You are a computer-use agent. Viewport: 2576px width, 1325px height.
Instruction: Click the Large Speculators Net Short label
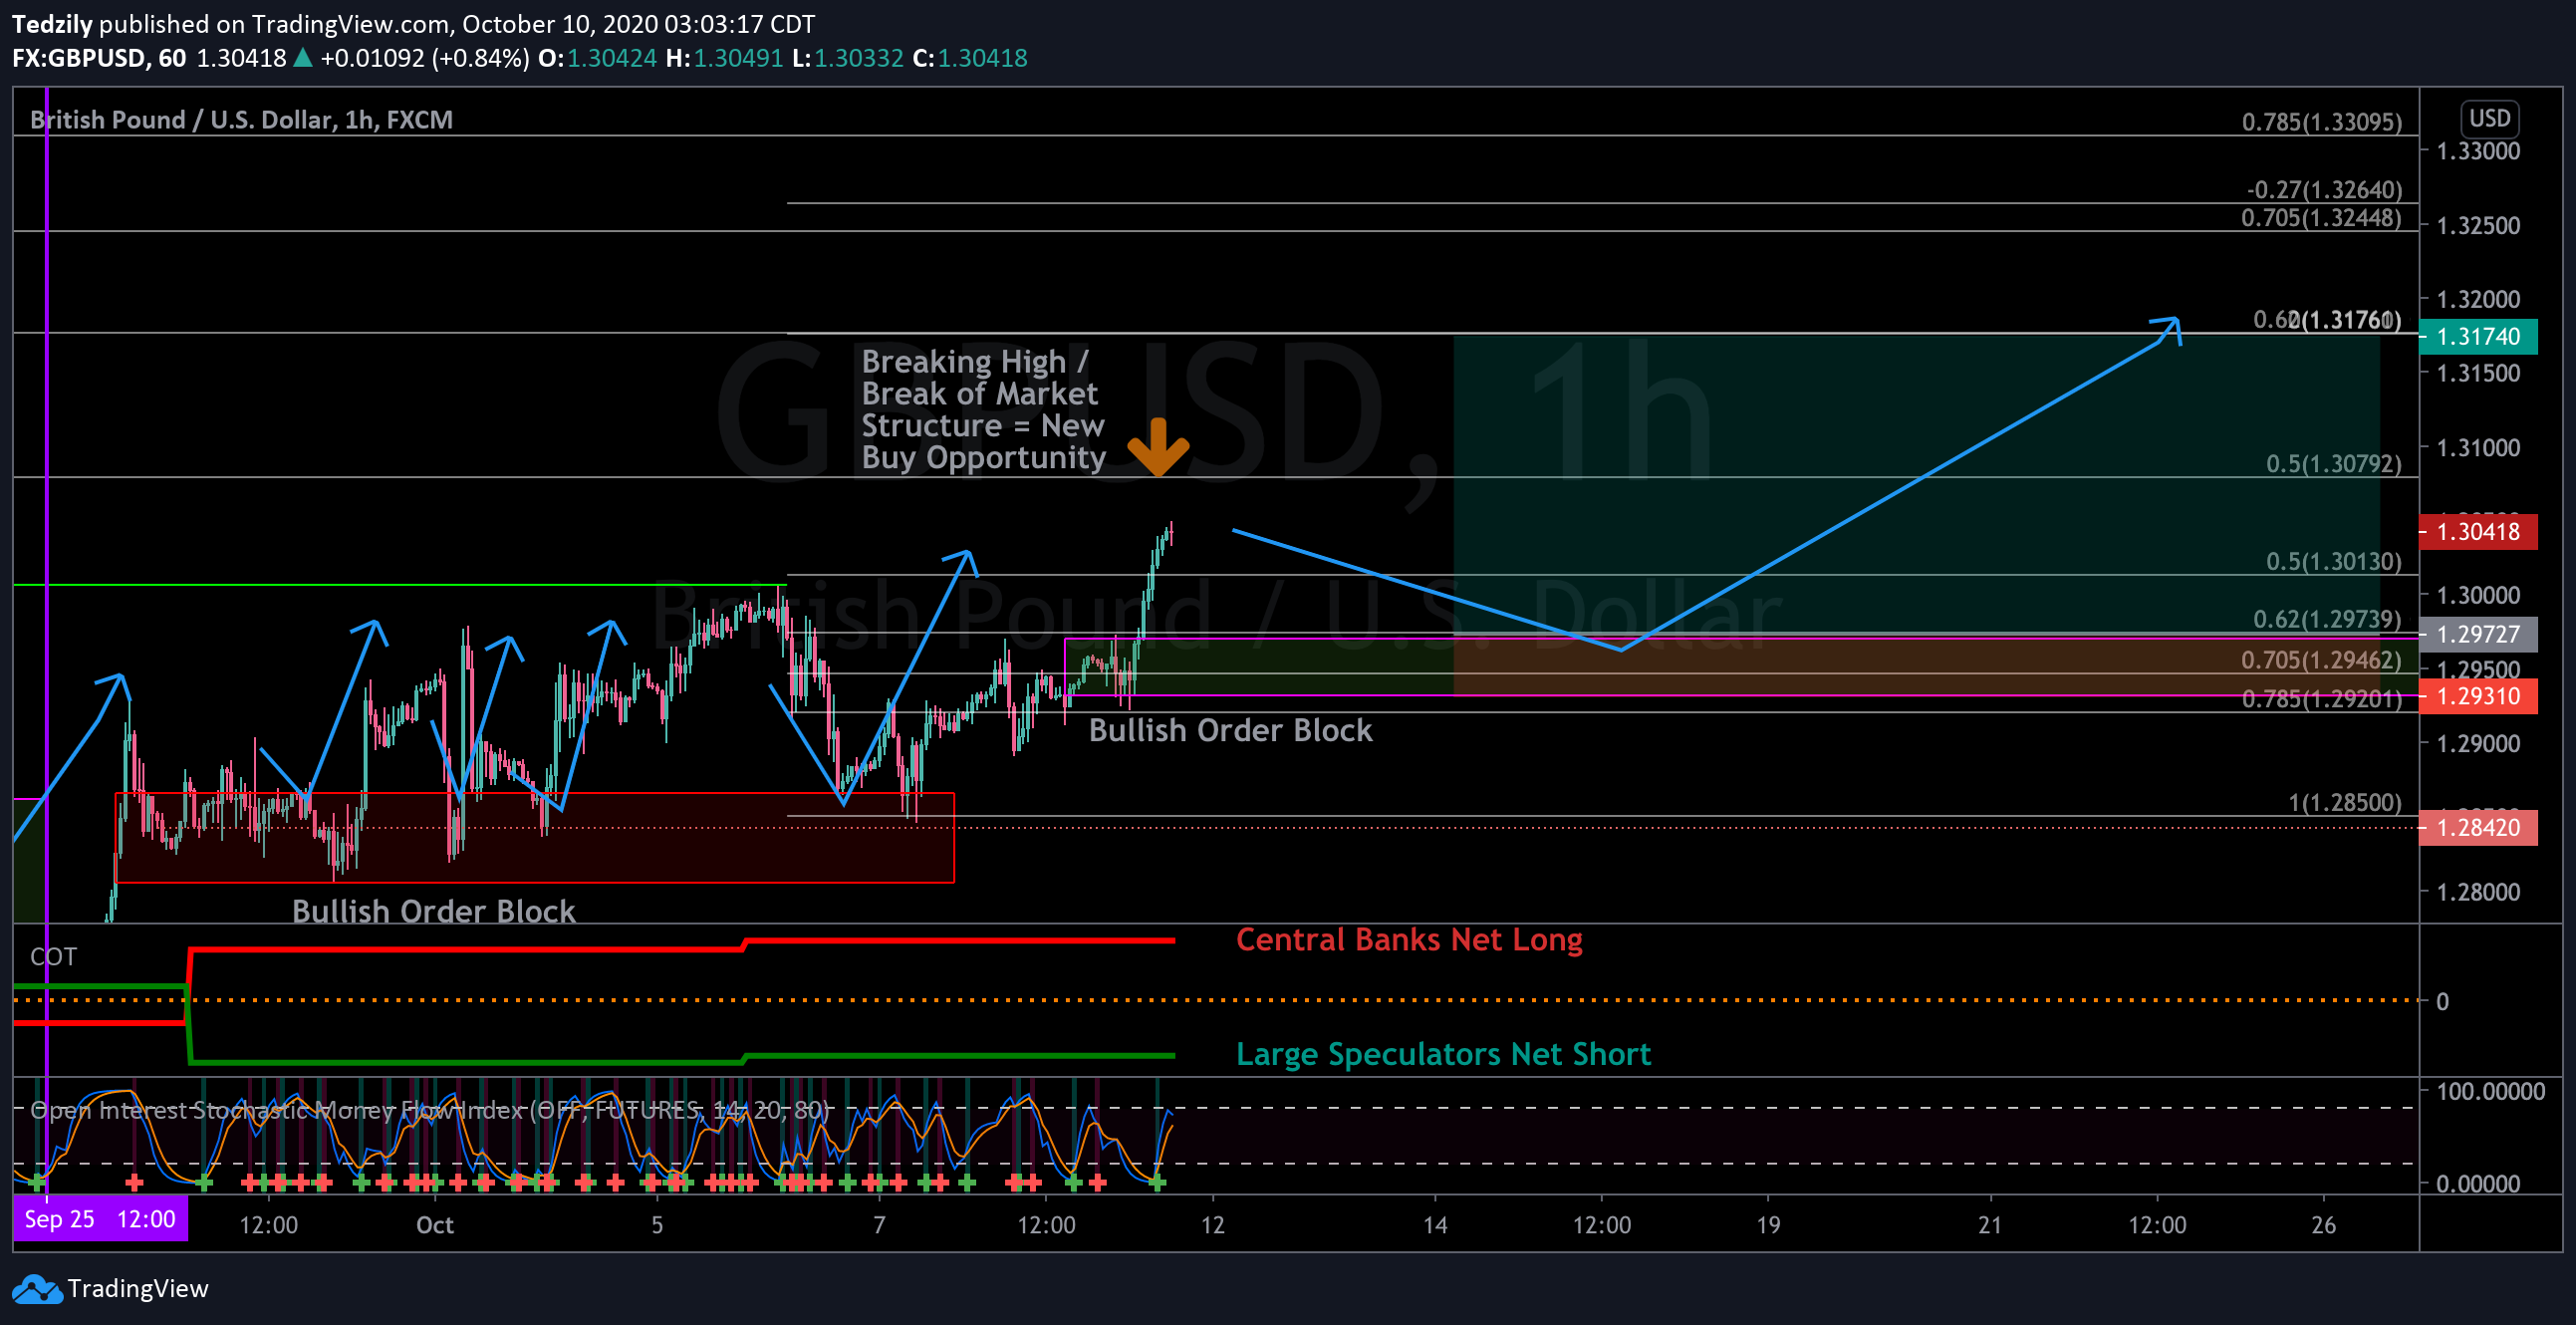coord(1443,1054)
